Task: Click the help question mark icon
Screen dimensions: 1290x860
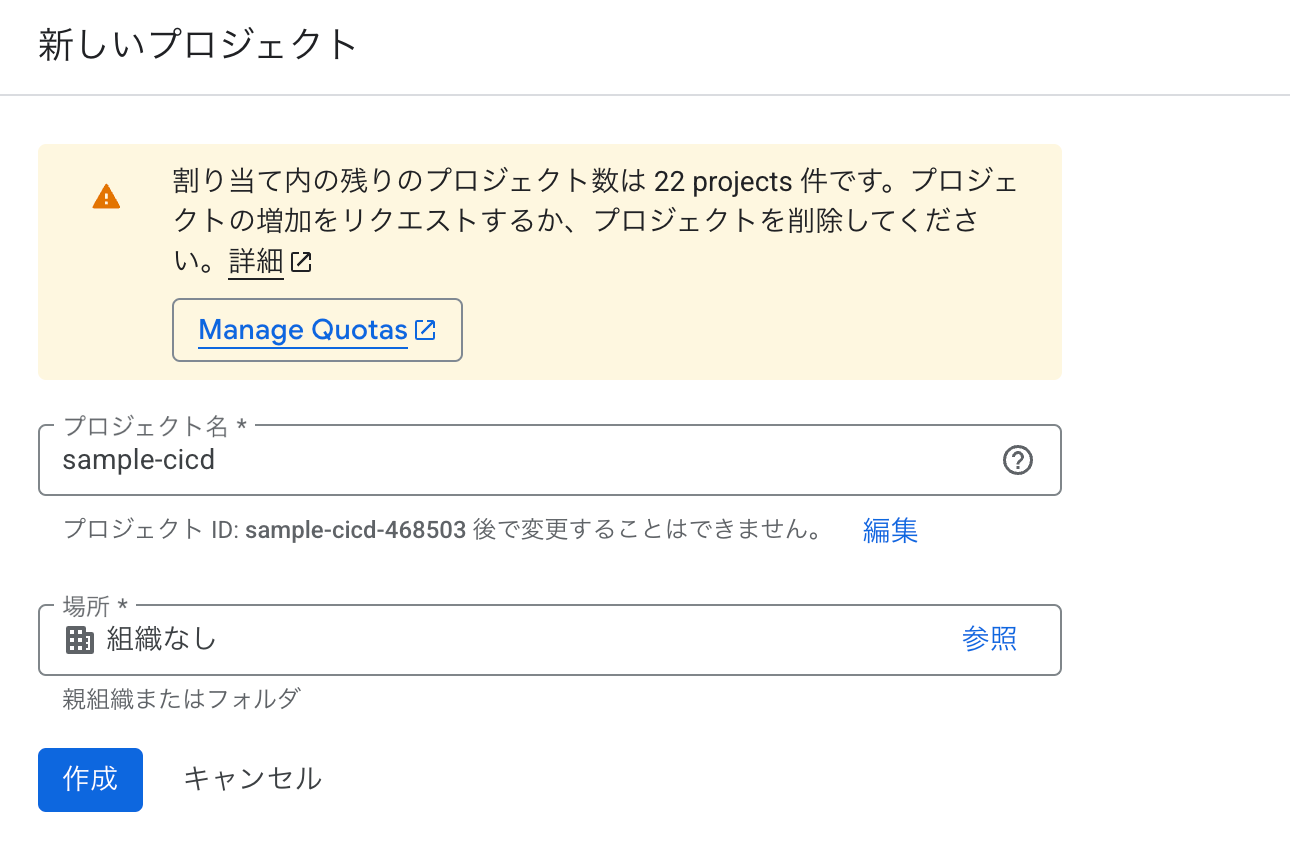Action: (x=1017, y=460)
